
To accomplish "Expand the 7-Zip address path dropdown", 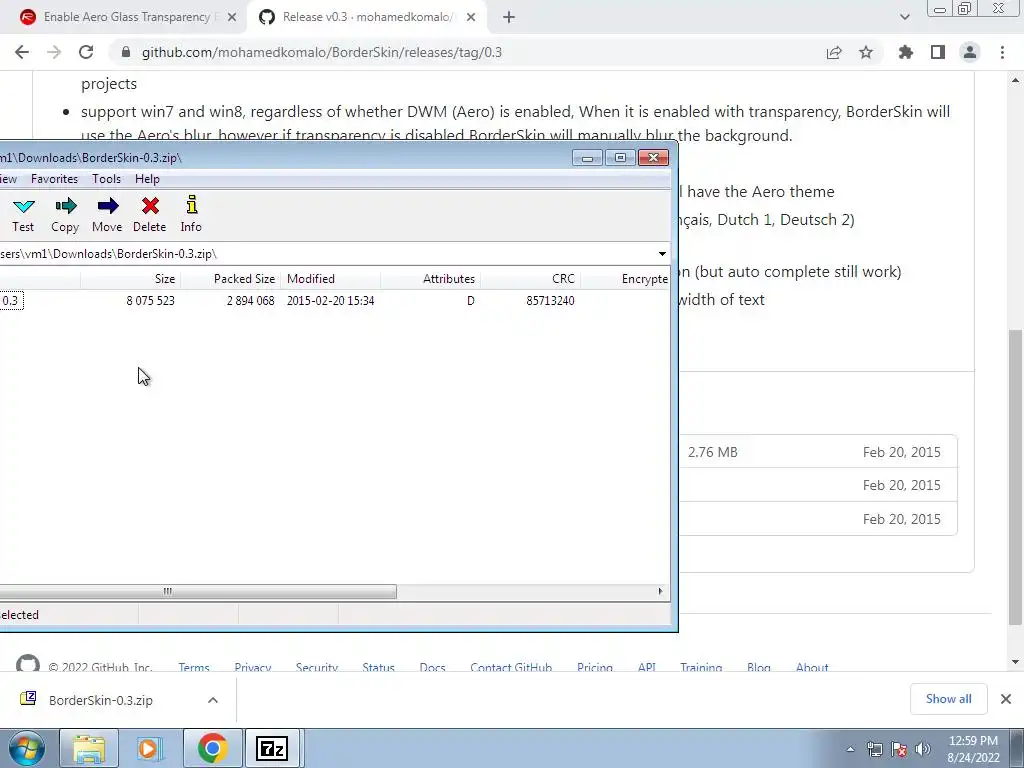I will tap(662, 253).
